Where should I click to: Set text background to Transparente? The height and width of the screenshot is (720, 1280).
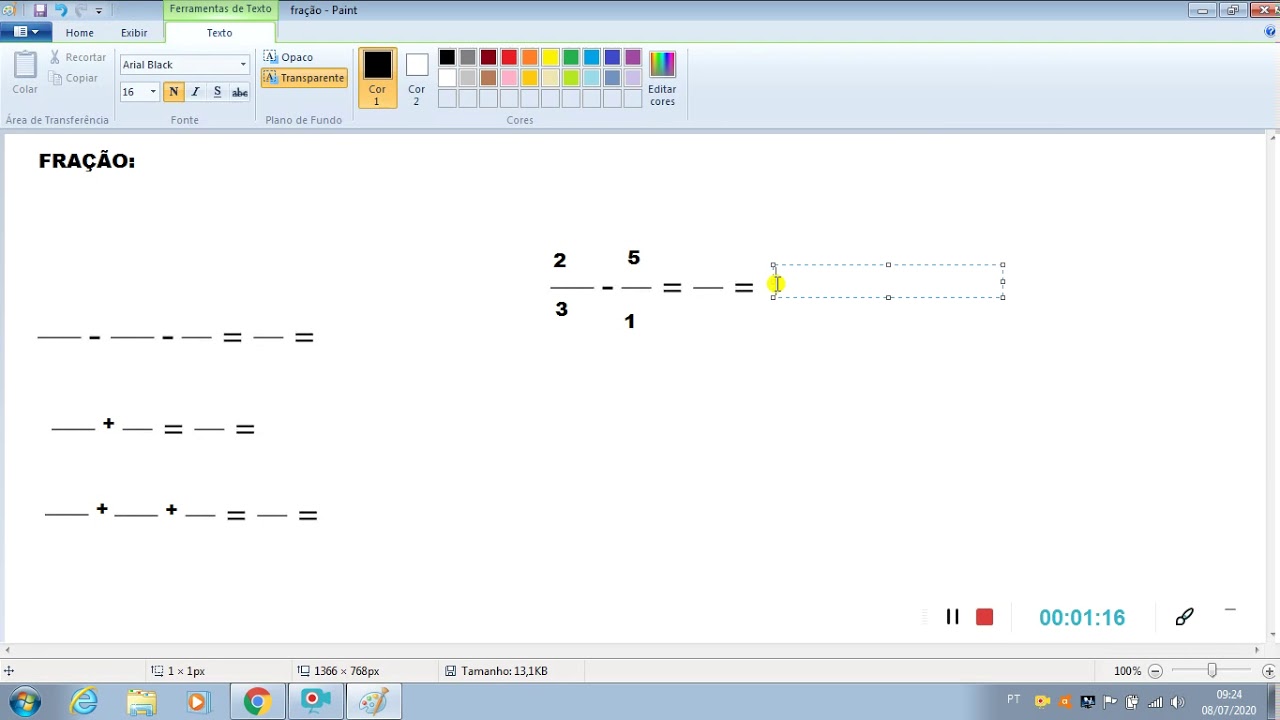[x=304, y=78]
